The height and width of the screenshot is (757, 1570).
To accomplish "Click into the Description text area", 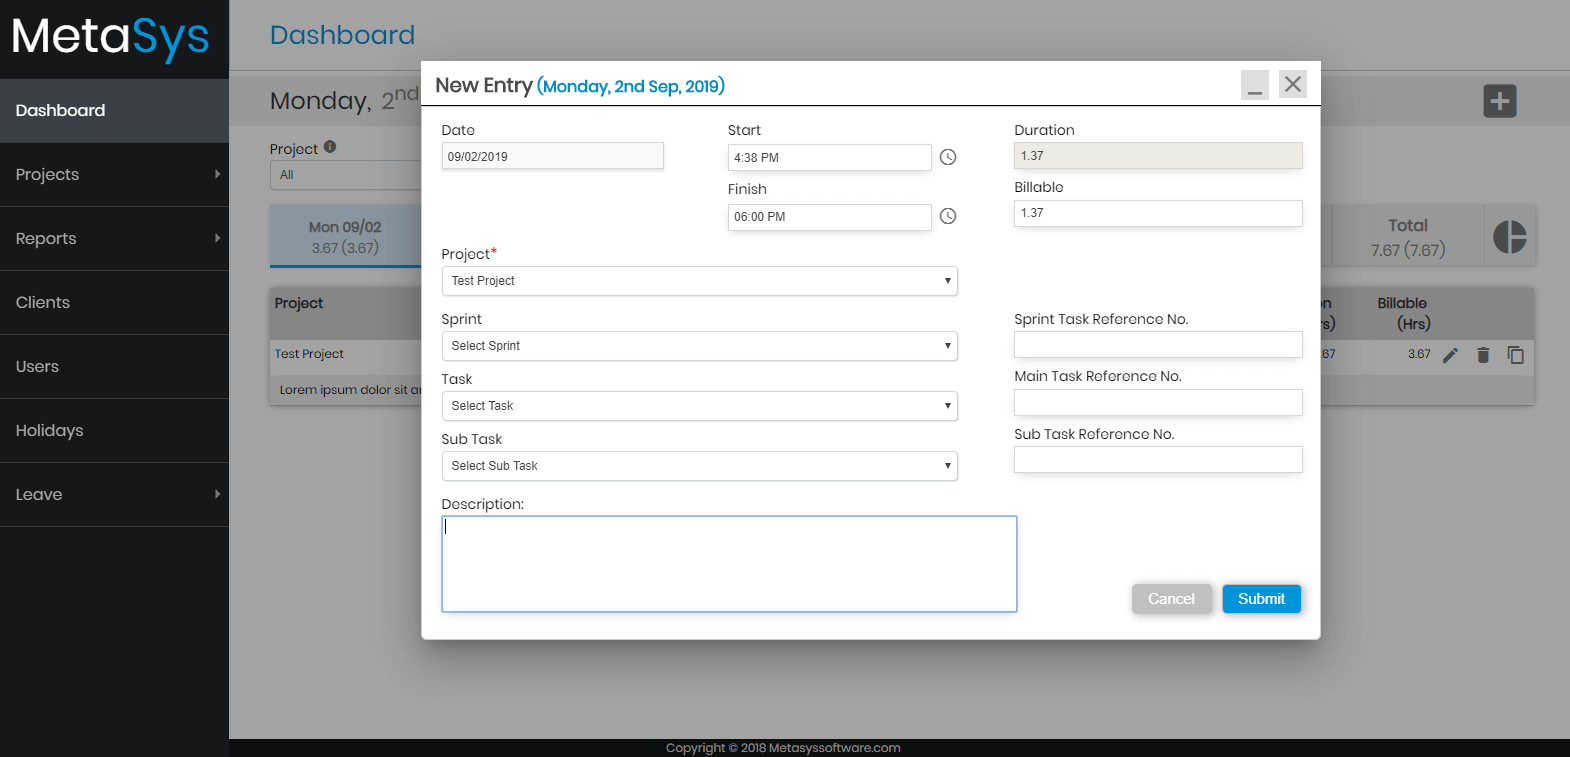I will point(729,564).
